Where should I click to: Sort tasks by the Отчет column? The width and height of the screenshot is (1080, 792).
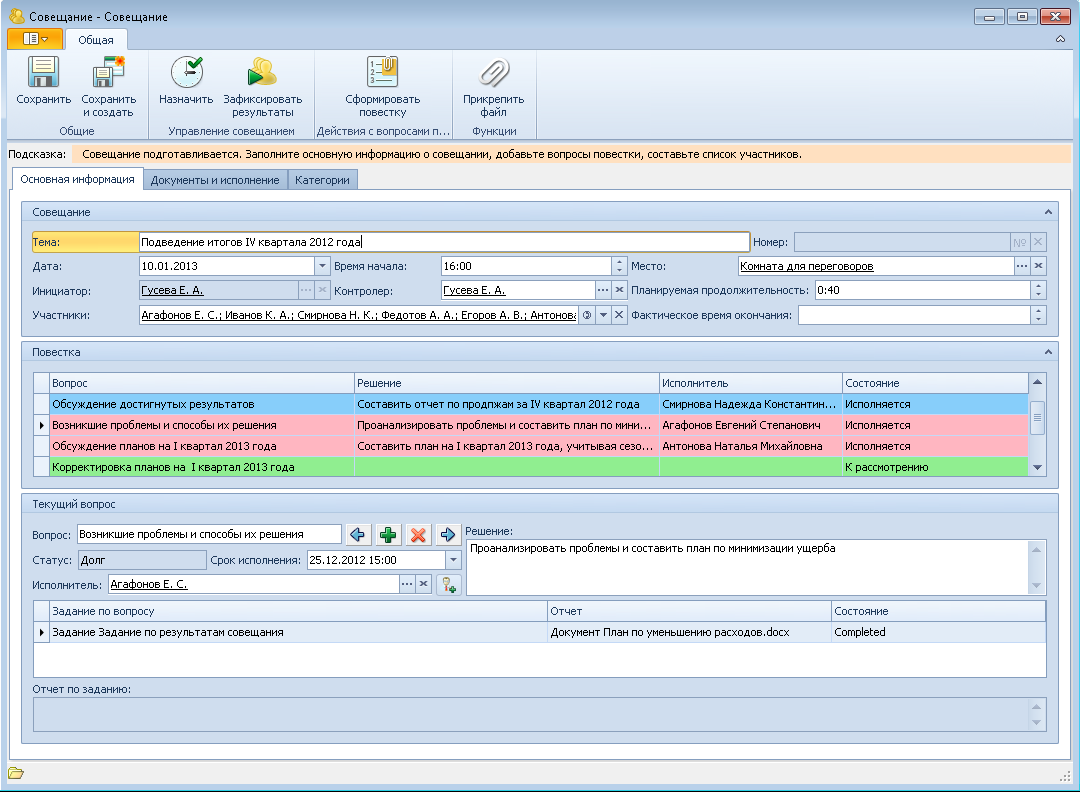tap(689, 611)
